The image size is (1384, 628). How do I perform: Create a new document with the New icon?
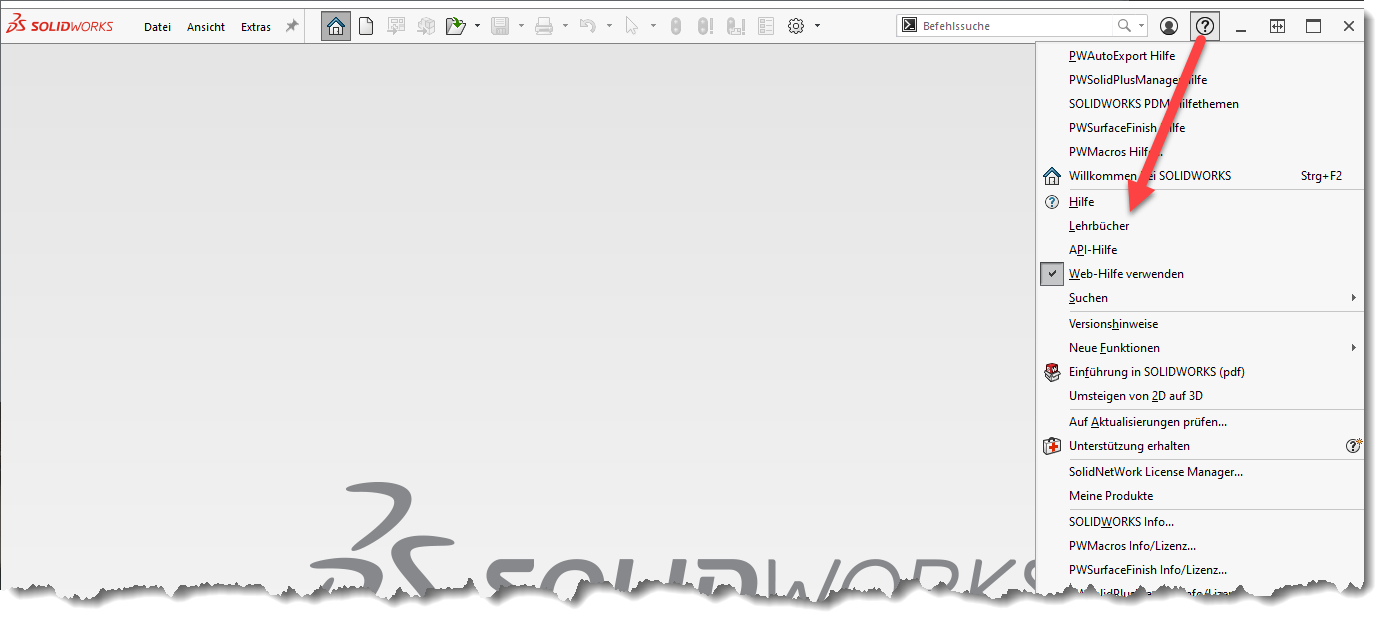[366, 27]
